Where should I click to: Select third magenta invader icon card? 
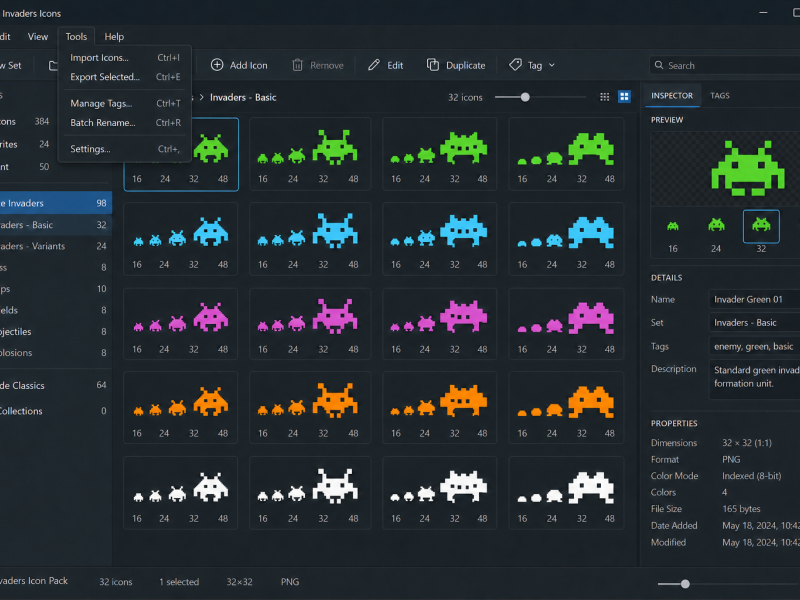[439, 324]
